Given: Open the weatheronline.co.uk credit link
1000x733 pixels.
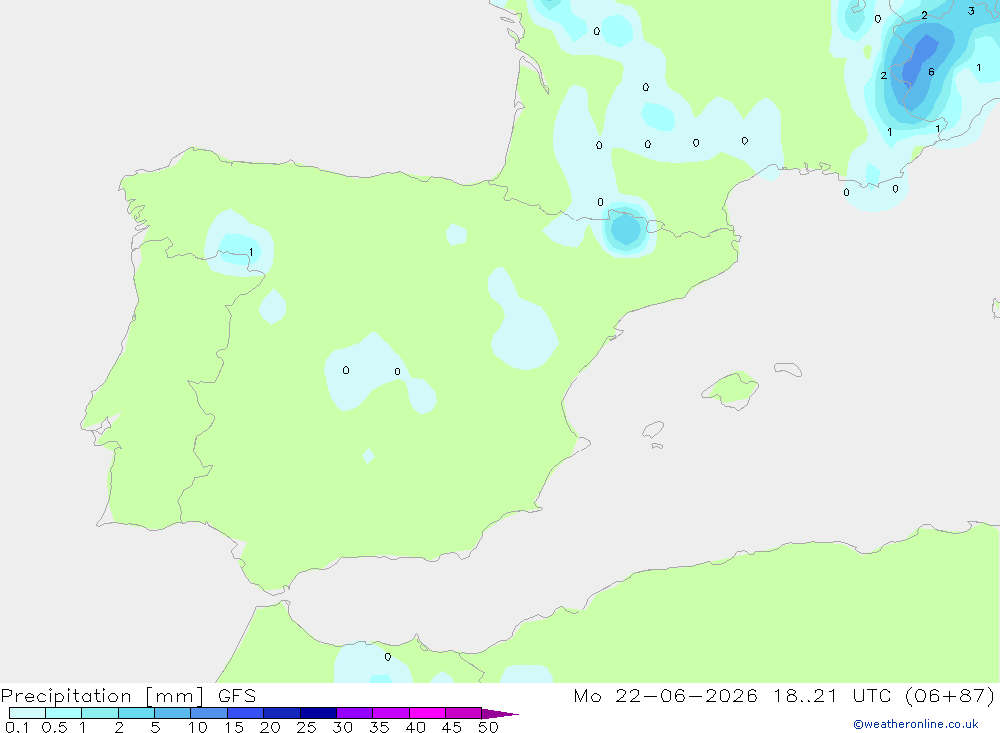Looking at the screenshot, I should tap(916, 724).
